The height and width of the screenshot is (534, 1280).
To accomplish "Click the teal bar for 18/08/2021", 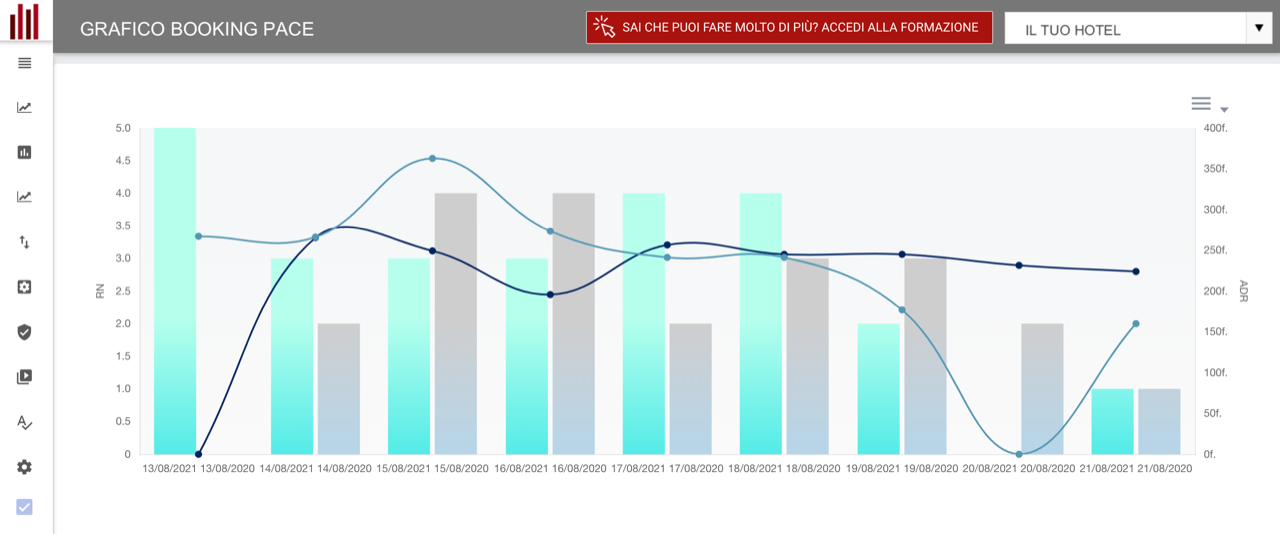I will click(761, 323).
